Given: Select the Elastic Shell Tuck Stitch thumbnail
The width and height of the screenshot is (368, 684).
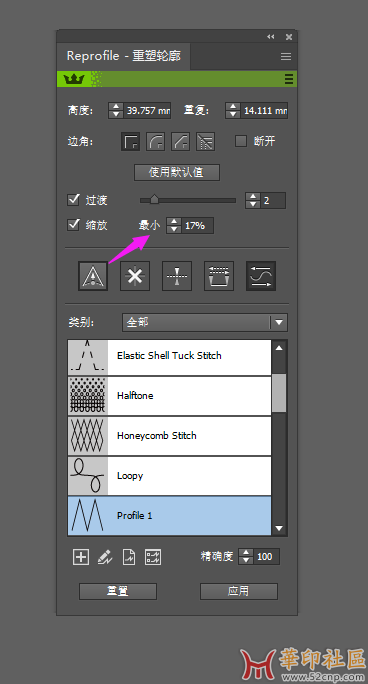Looking at the screenshot, I should (x=88, y=357).
